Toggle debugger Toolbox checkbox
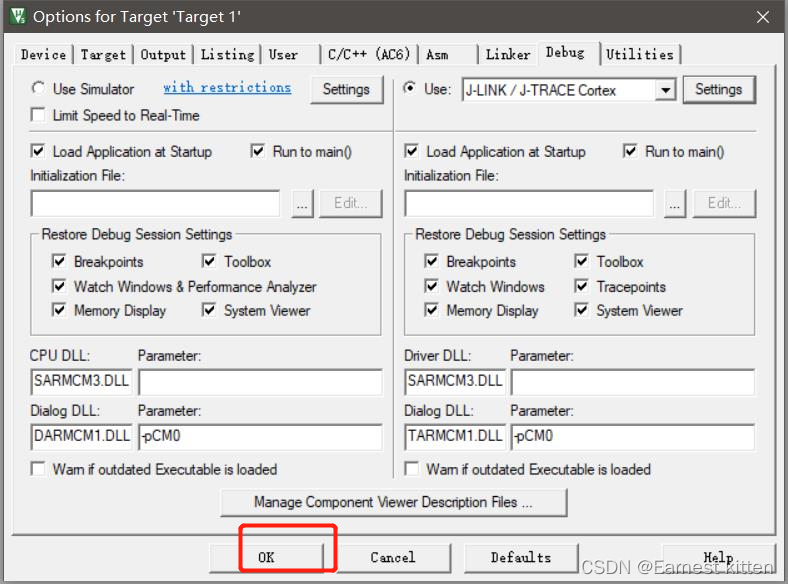This screenshot has height=584, width=788. (x=582, y=261)
